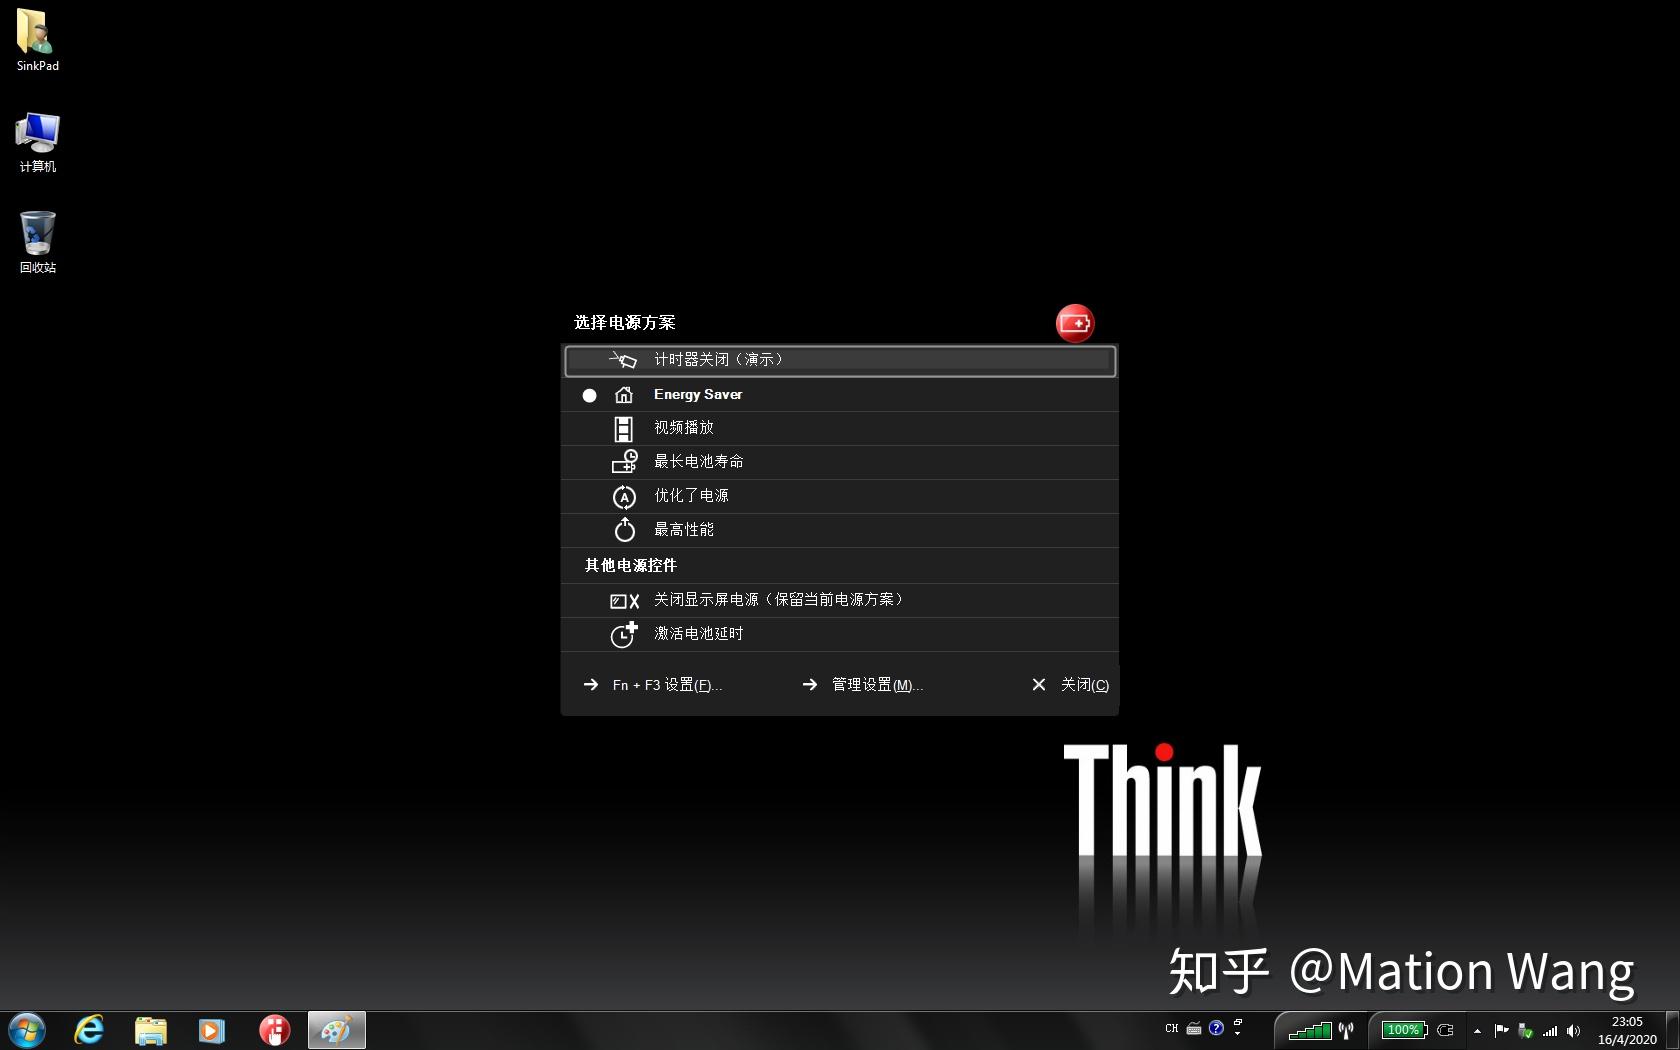Viewport: 1680px width, 1050px height.
Task: Open Fn + F3 设置(F) settings link
Action: 668,685
